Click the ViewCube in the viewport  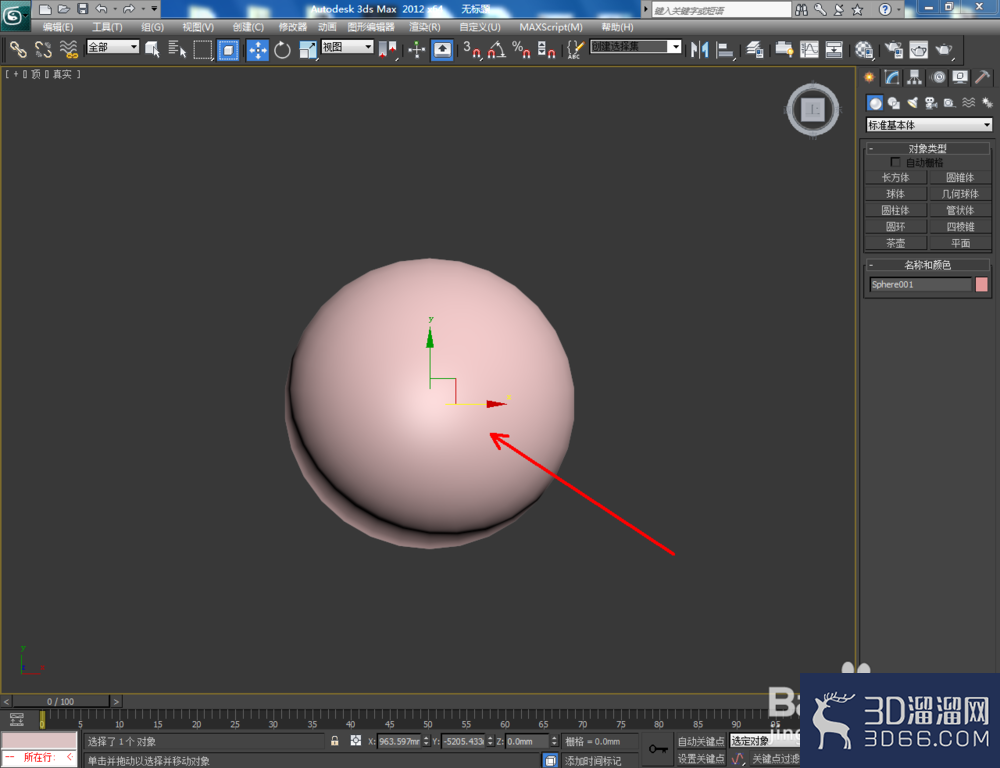pyautogui.click(x=813, y=110)
